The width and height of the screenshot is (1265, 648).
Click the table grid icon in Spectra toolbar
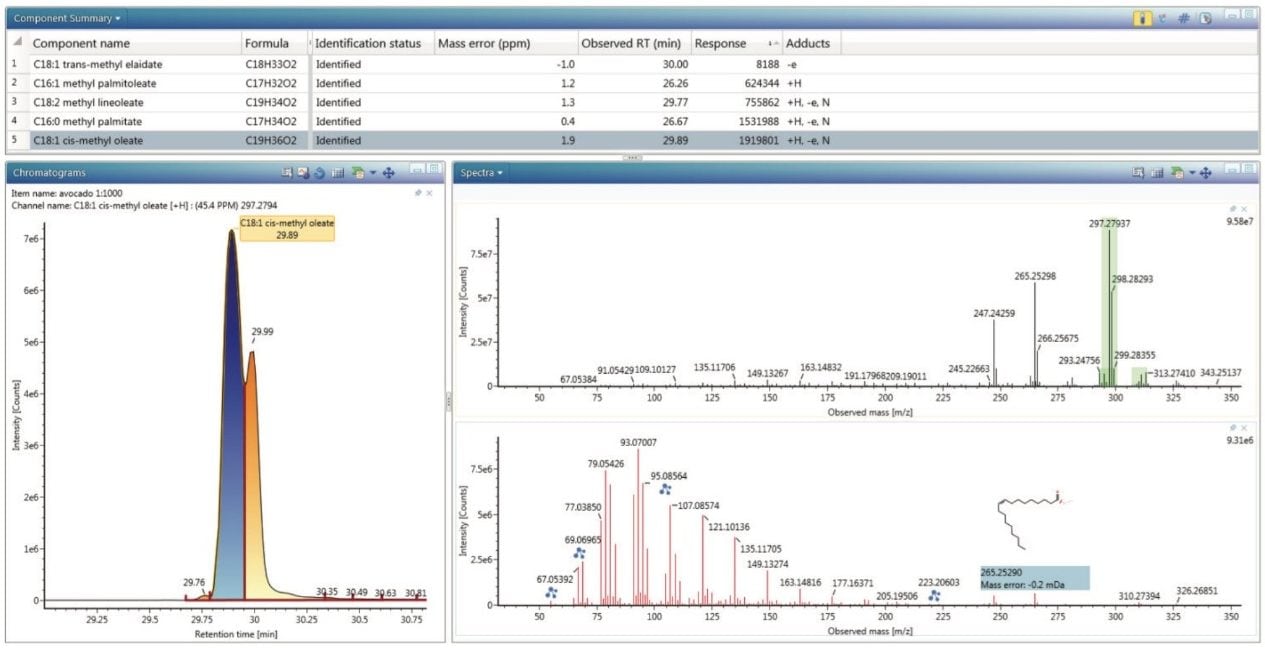[1158, 173]
